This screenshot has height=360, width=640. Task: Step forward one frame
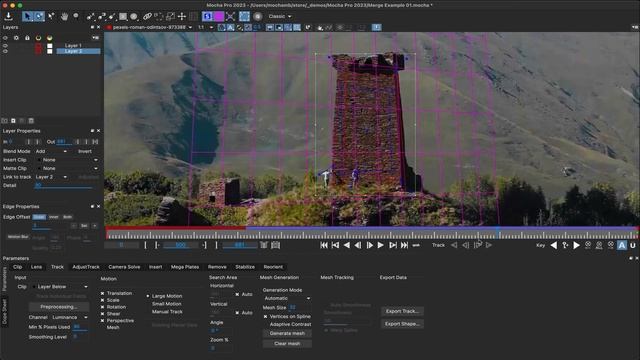tap(369, 245)
